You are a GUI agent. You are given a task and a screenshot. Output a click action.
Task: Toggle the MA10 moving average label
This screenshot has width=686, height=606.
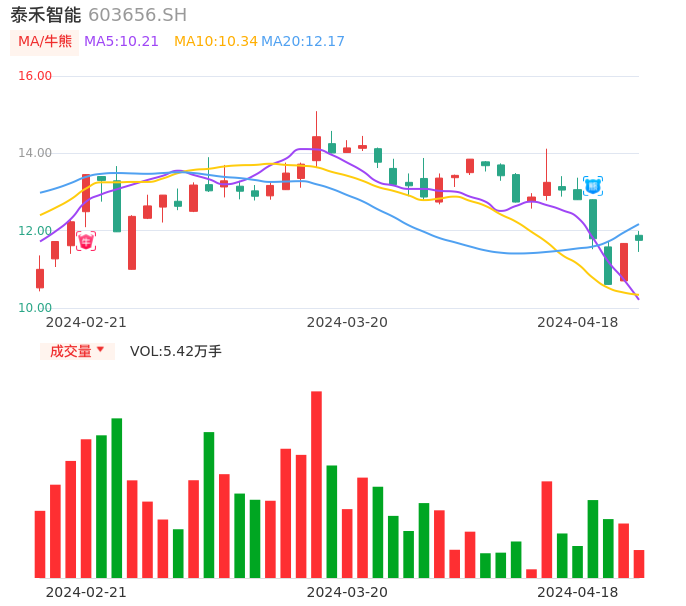pyautogui.click(x=215, y=42)
